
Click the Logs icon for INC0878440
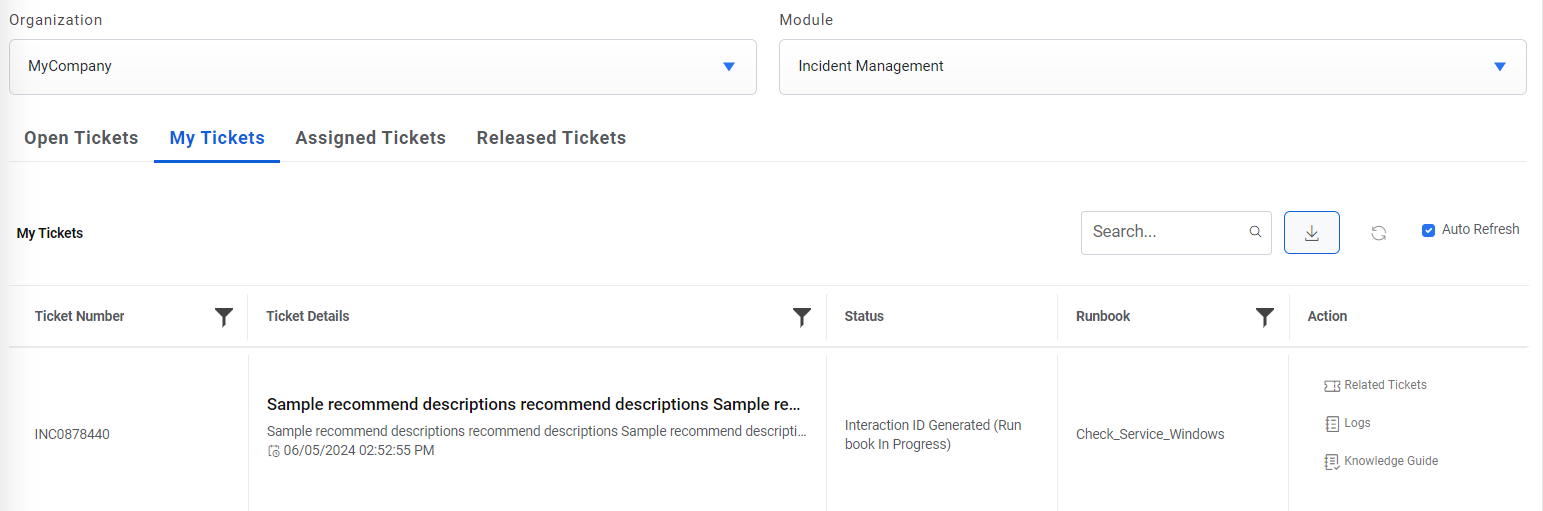[x=1331, y=424]
